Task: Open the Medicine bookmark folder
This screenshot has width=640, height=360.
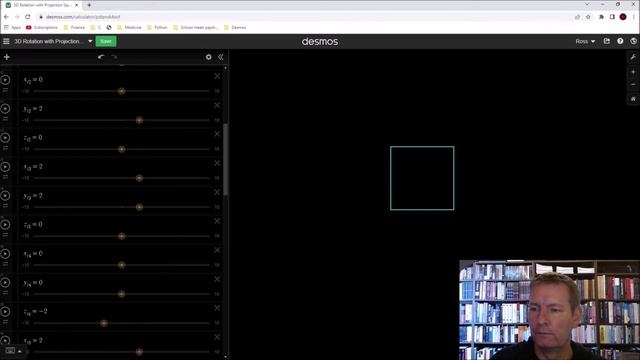Action: point(129,27)
